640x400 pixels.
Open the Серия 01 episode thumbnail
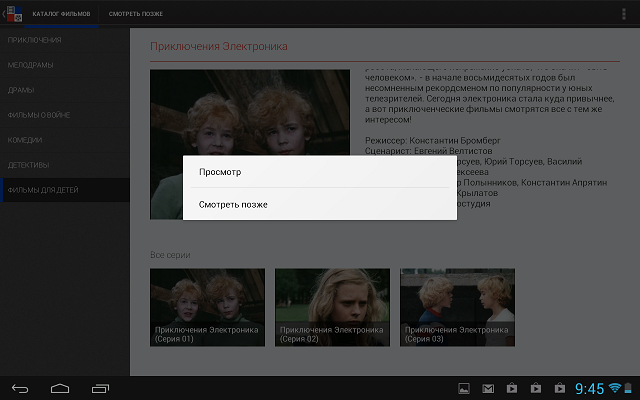click(x=207, y=307)
